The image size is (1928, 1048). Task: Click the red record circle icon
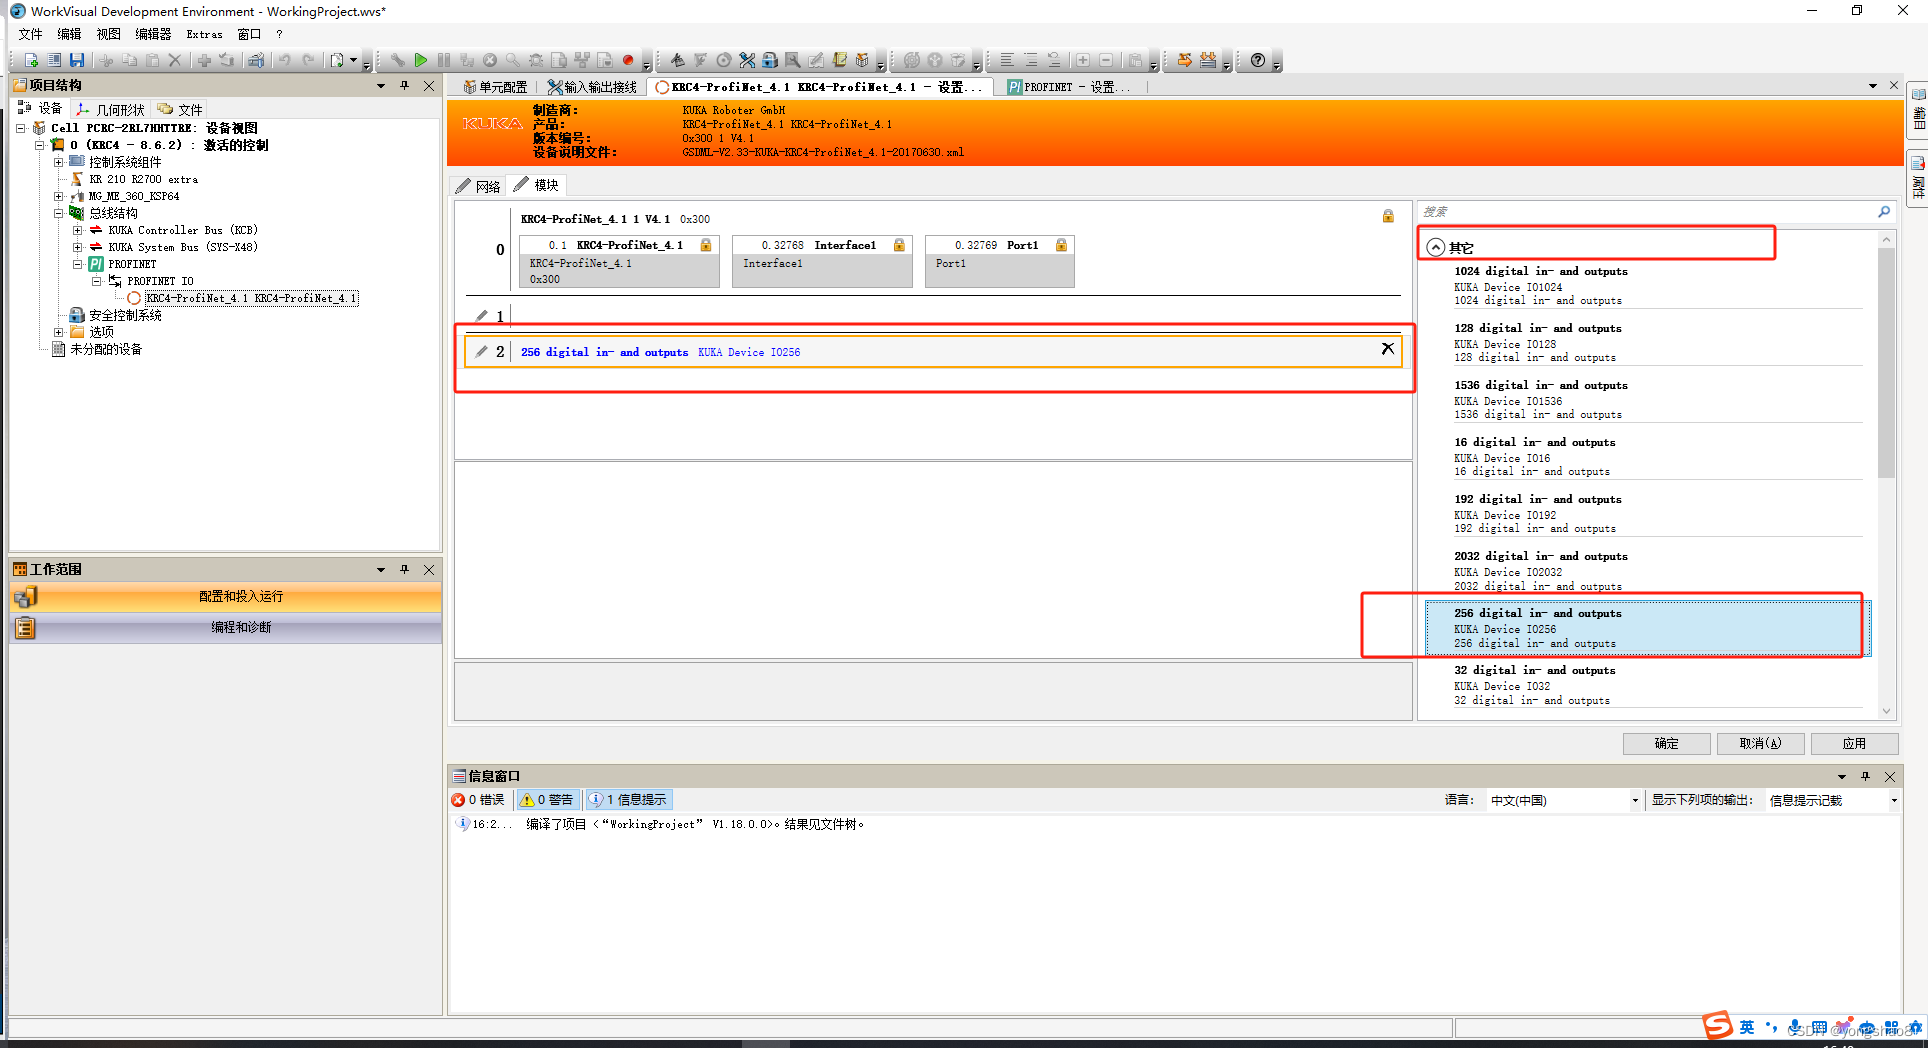click(628, 60)
